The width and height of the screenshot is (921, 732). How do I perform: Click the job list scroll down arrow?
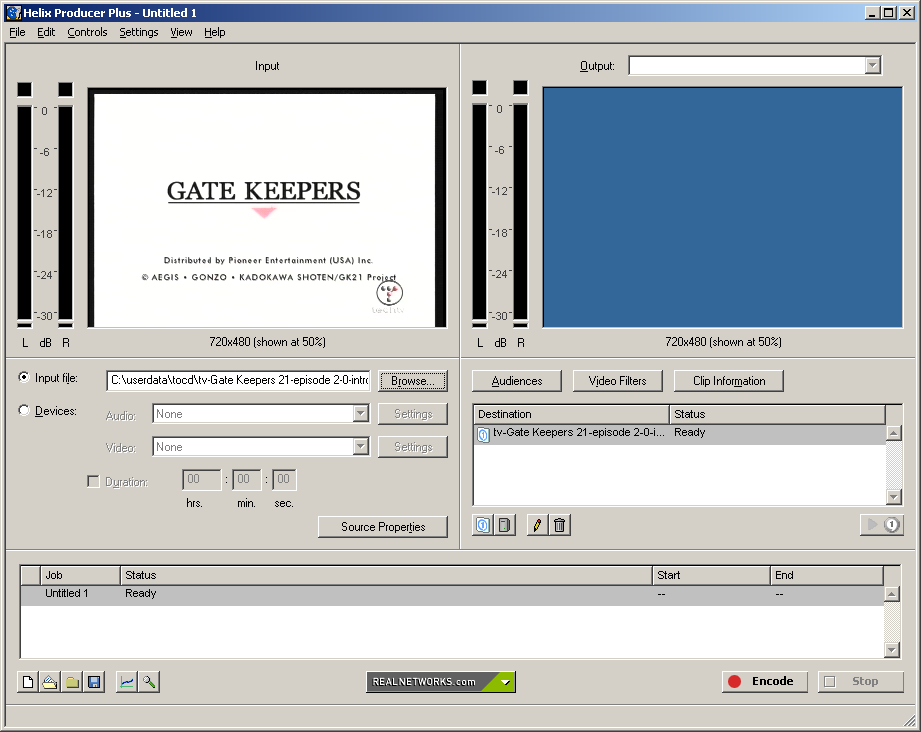point(892,649)
